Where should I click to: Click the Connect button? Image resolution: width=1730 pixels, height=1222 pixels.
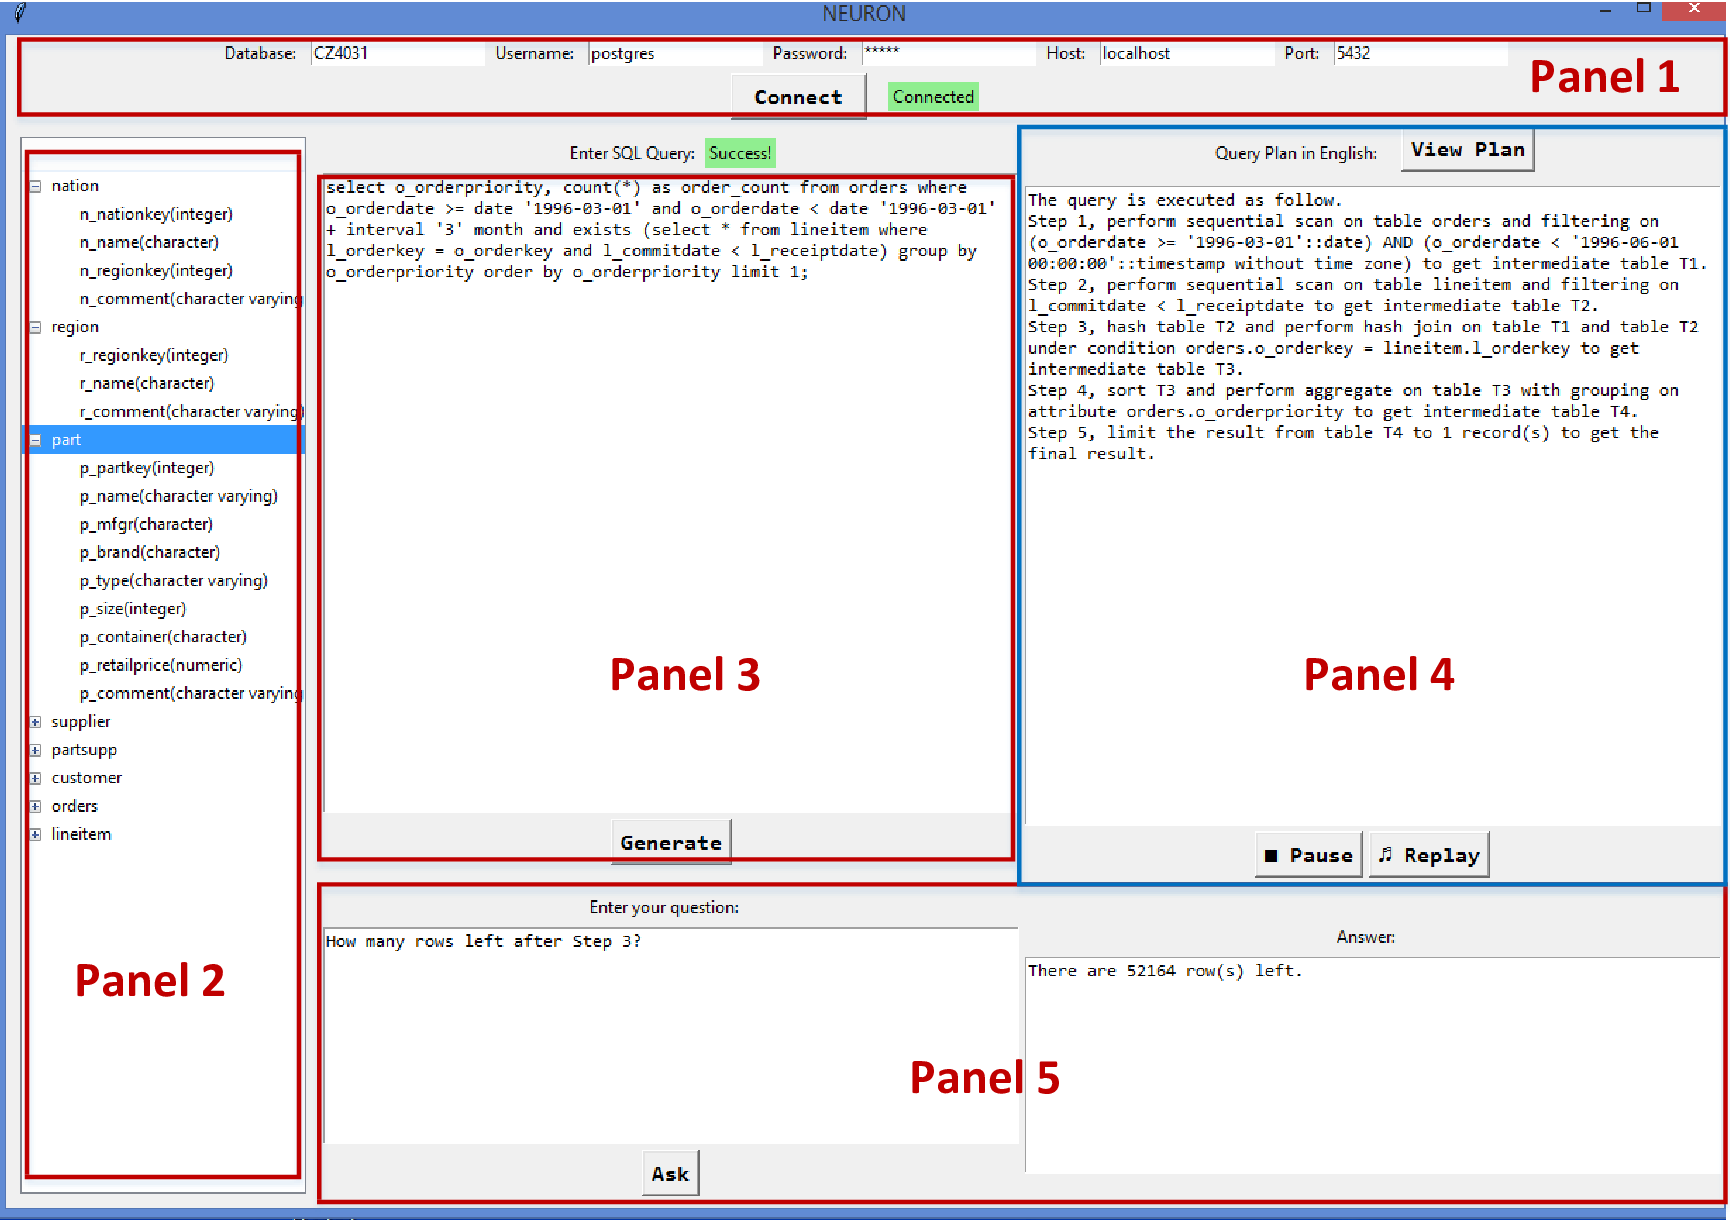(x=797, y=97)
